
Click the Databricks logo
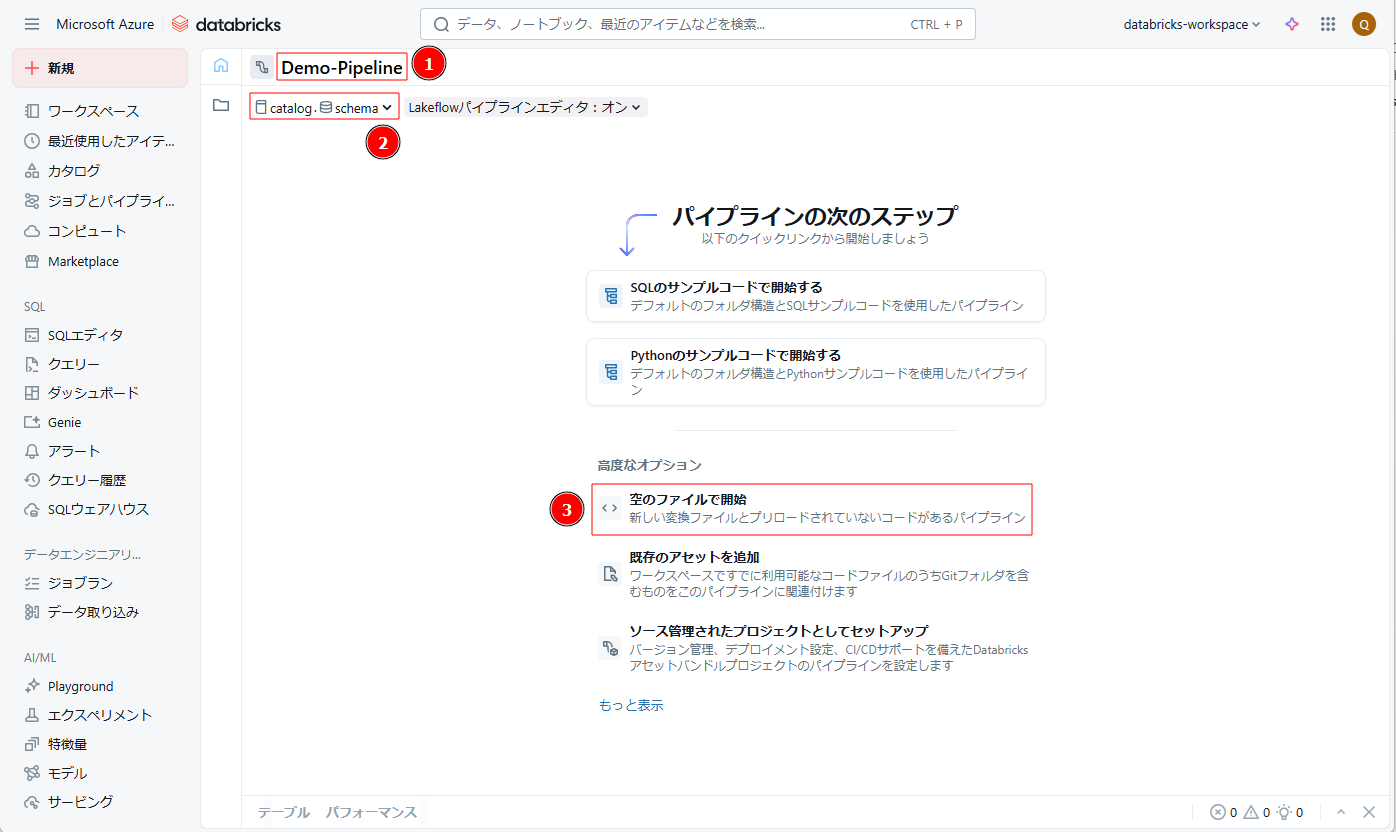(x=226, y=24)
